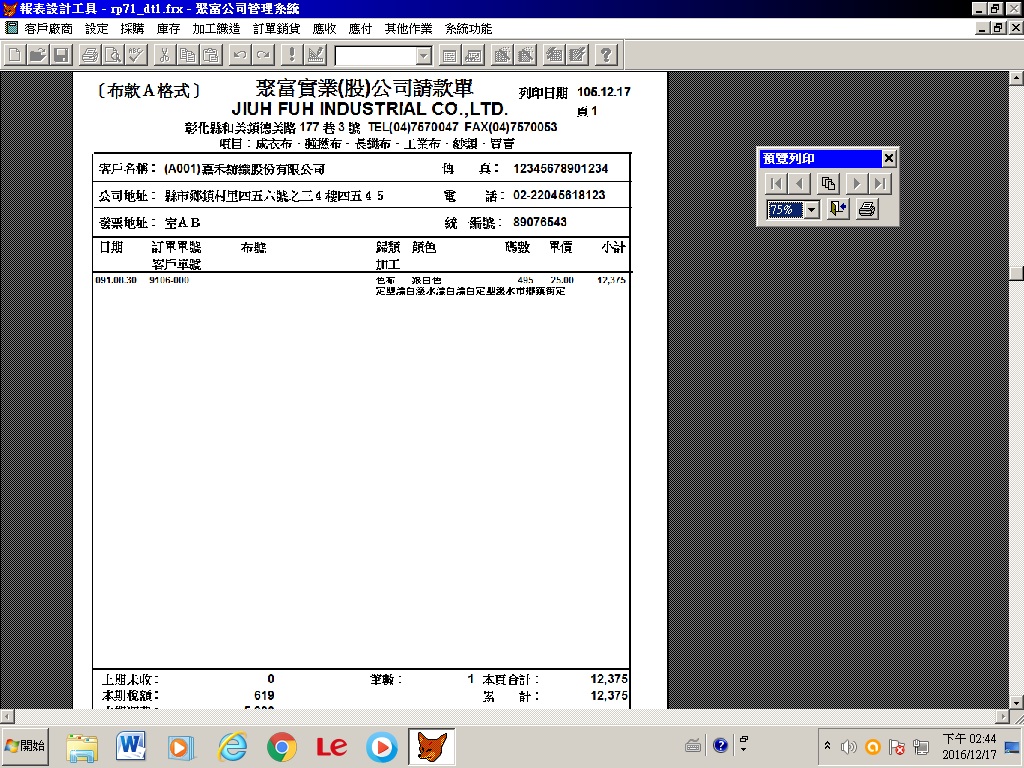
Task: Click the Help question mark toolbar icon
Action: coord(606,55)
